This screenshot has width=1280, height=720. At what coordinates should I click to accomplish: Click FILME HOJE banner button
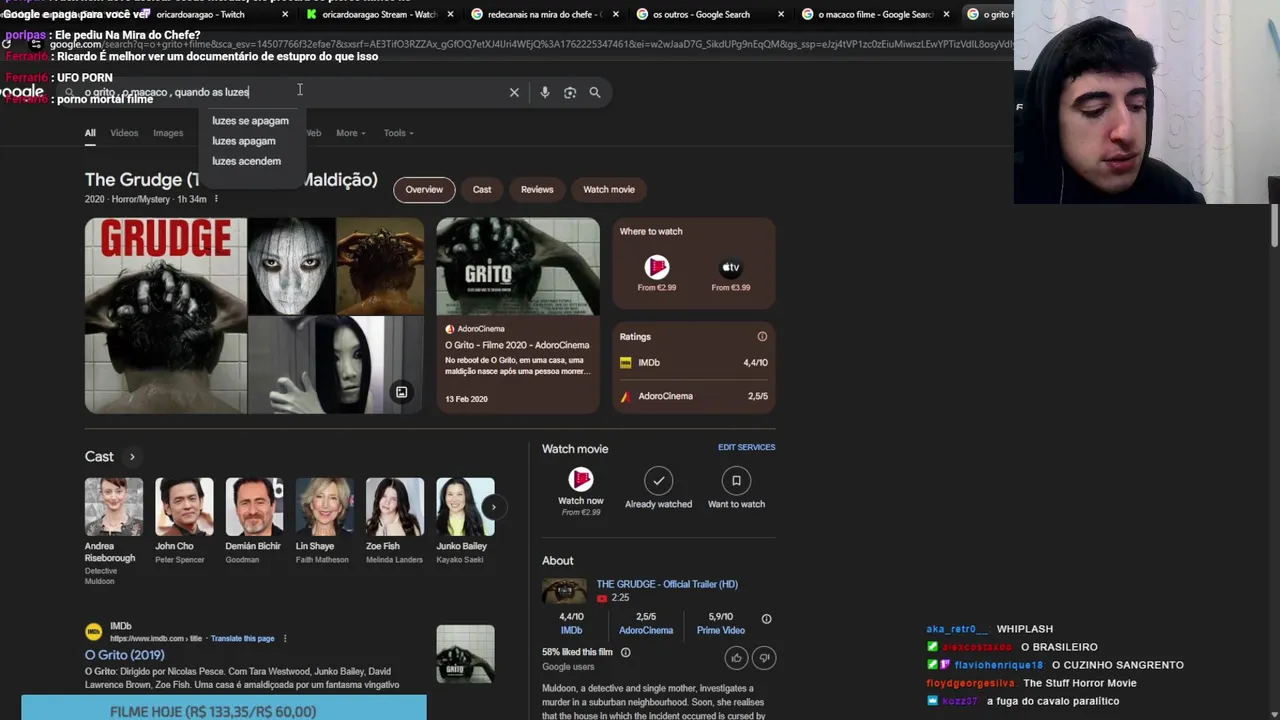pos(224,708)
